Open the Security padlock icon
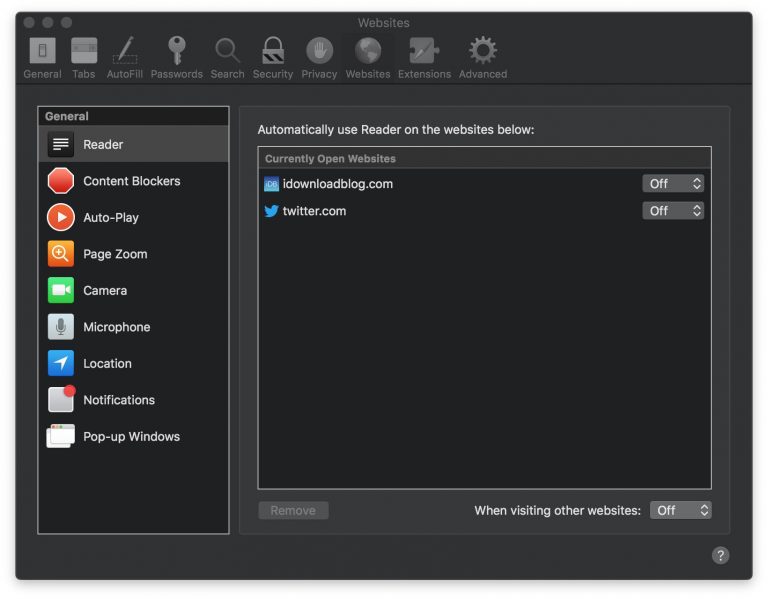 pos(273,50)
